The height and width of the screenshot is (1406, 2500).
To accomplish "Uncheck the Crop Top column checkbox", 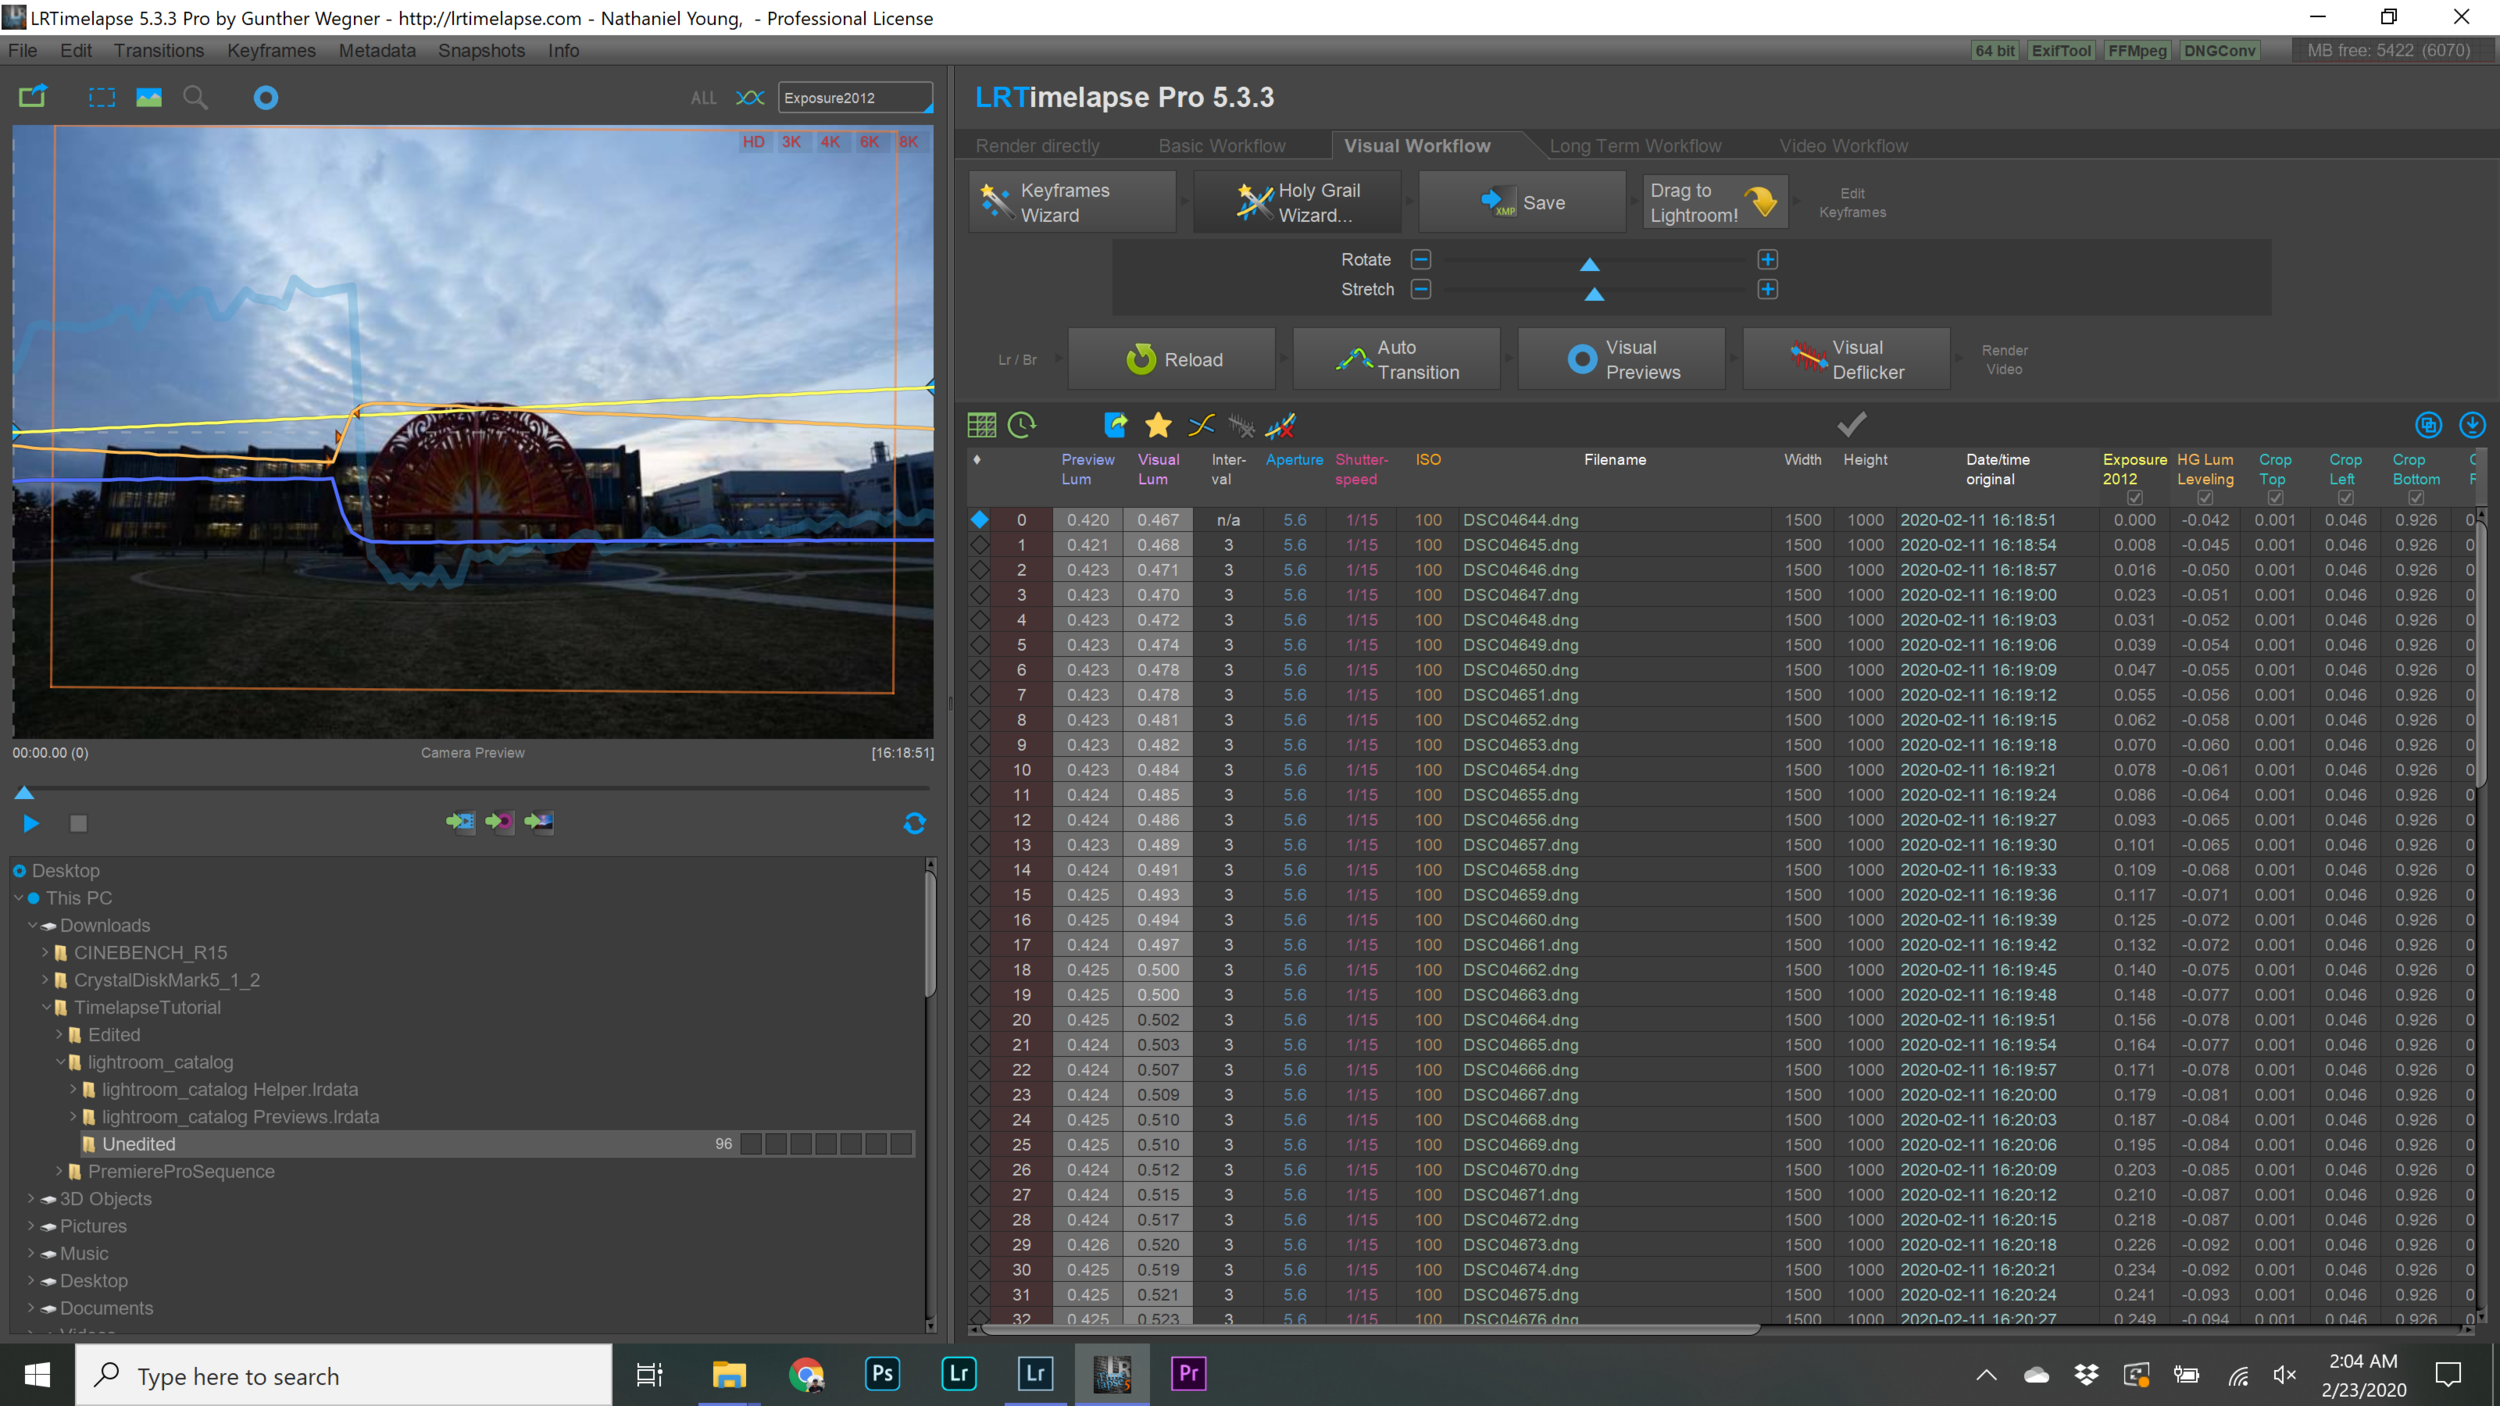I will click(2275, 497).
